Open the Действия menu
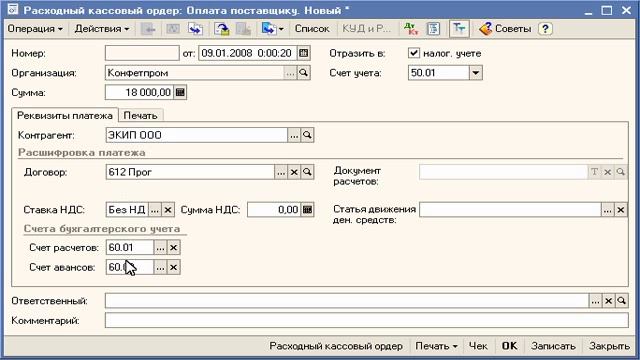Screen dimensions: 640x360 [102, 29]
